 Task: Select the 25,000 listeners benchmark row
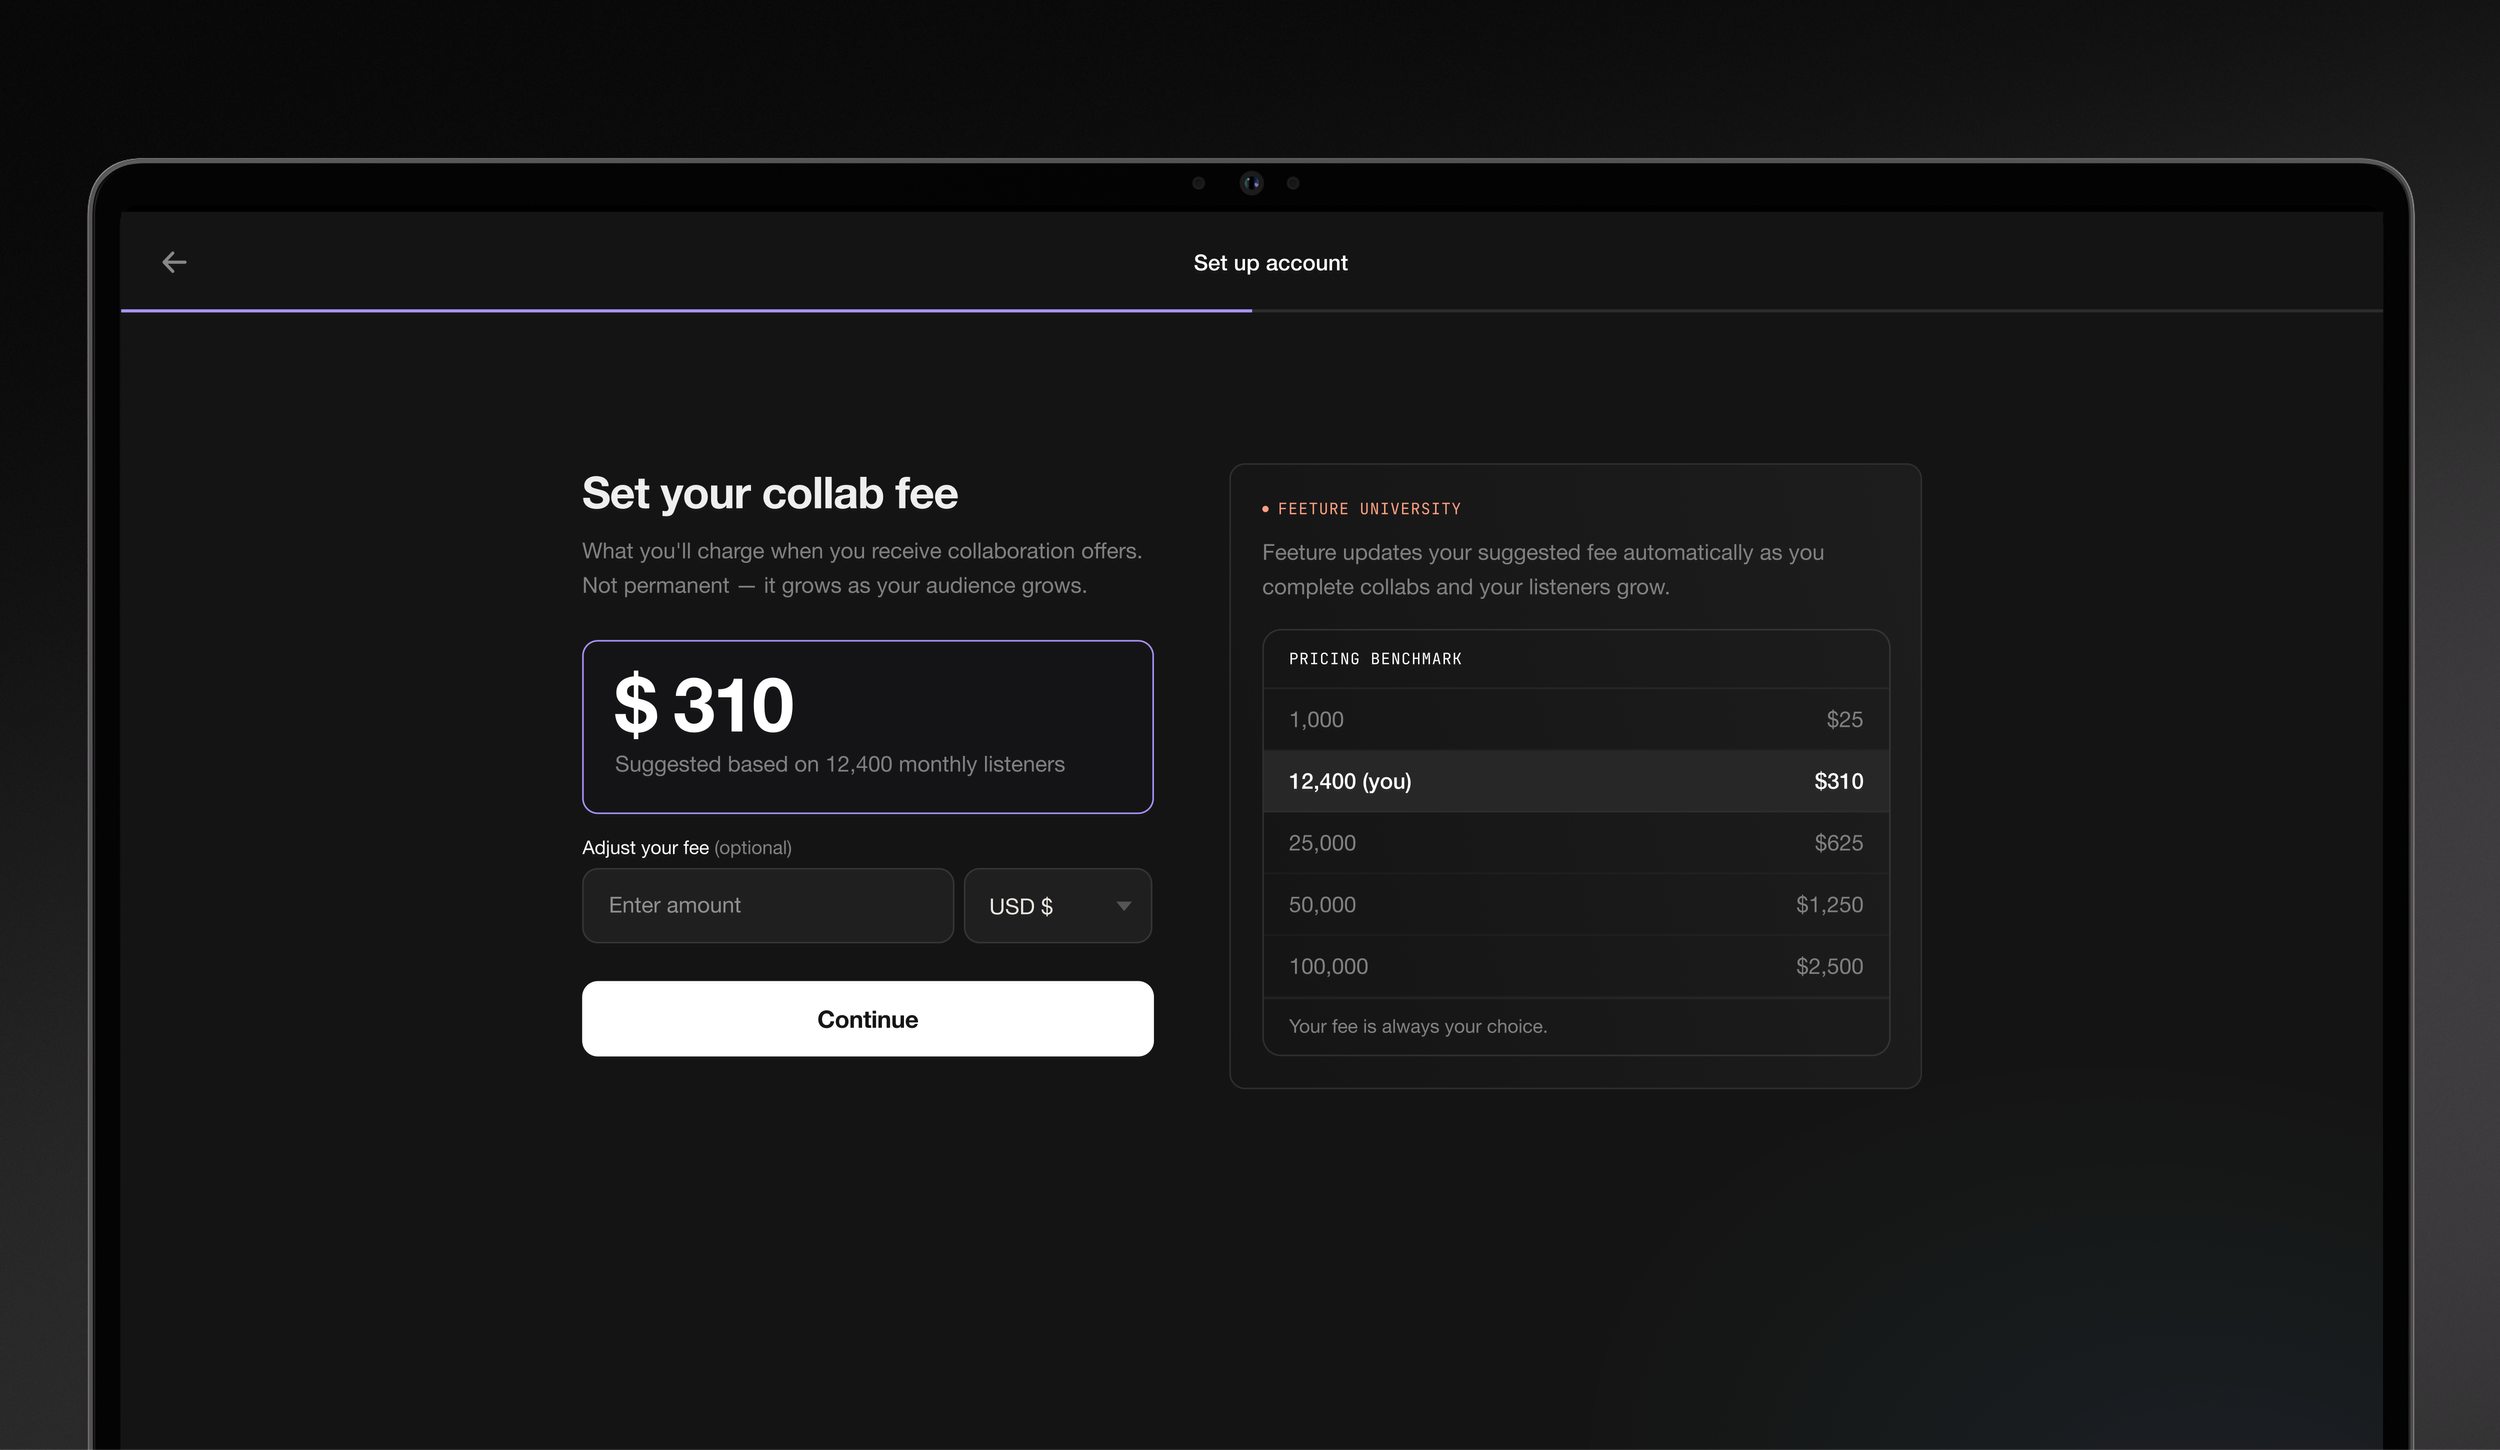(x=1575, y=843)
